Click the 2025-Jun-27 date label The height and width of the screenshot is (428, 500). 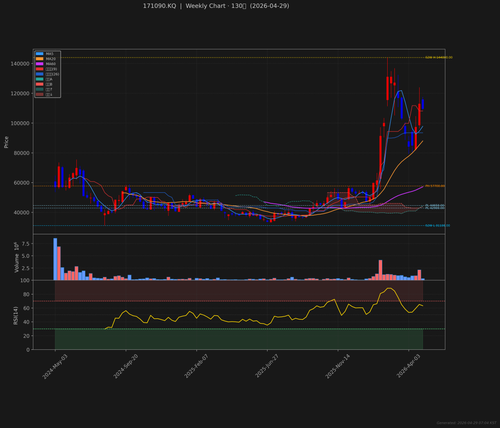coord(267,366)
